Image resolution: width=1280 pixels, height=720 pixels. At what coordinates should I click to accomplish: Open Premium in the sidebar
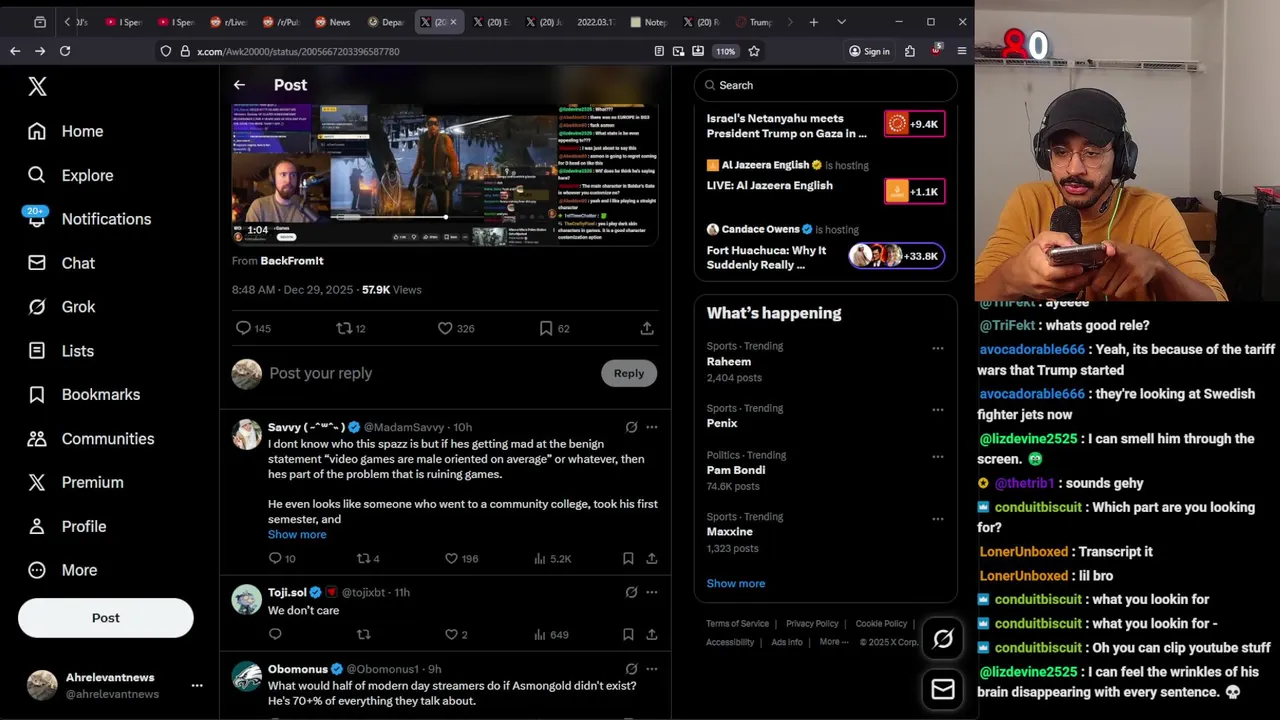pos(76,482)
